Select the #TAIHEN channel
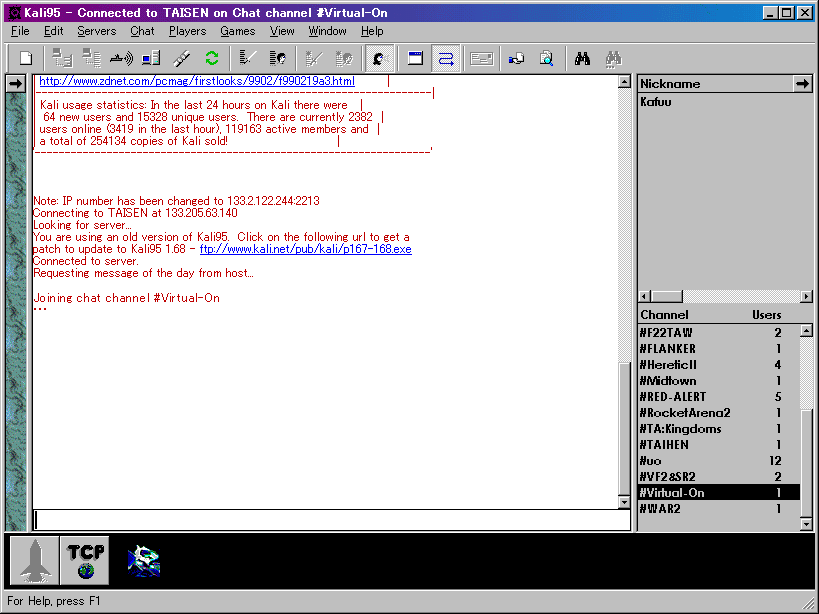The width and height of the screenshot is (819, 614). click(719, 445)
